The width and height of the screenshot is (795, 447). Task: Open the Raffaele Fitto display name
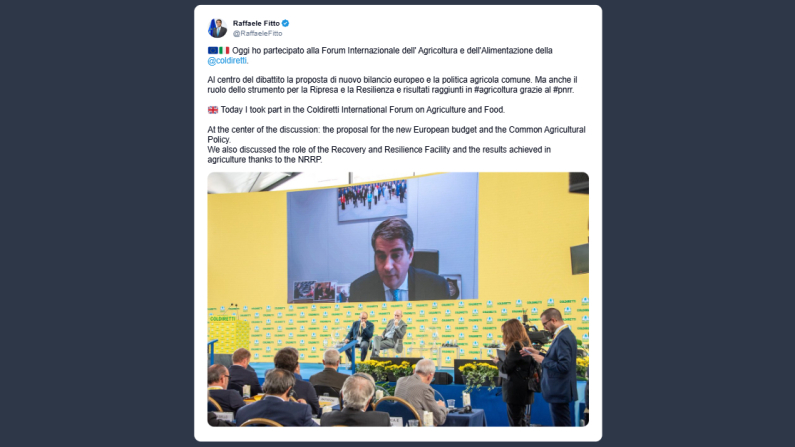pyautogui.click(x=256, y=23)
